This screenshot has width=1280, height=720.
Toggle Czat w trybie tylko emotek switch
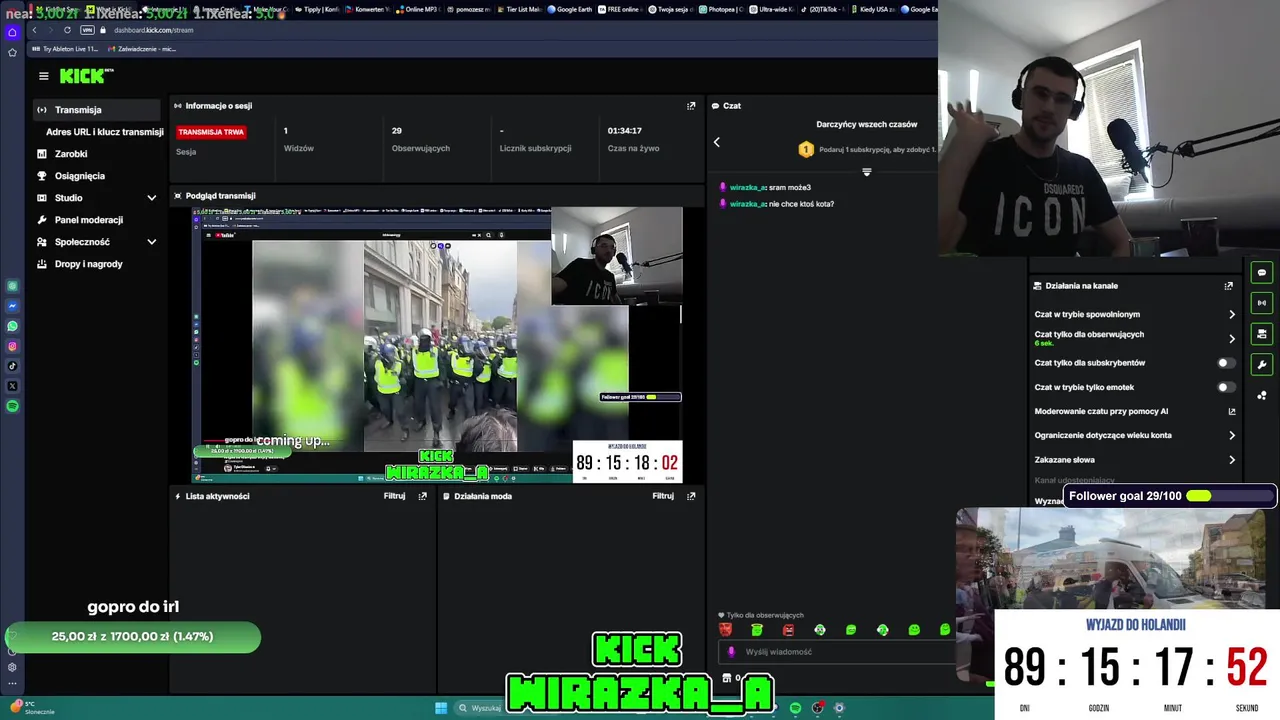pyautogui.click(x=1225, y=387)
